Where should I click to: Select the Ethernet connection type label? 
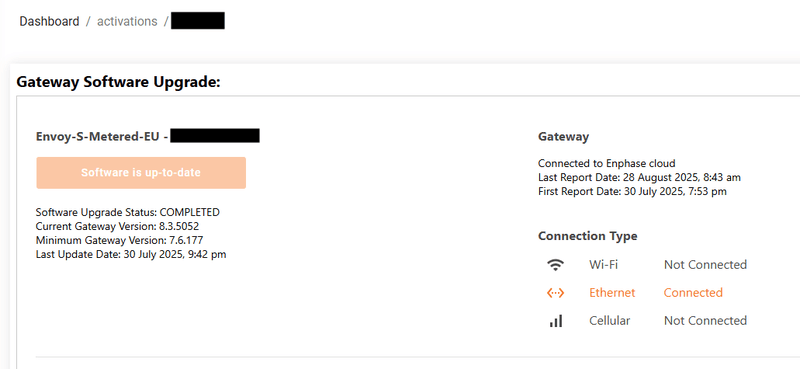(x=612, y=293)
